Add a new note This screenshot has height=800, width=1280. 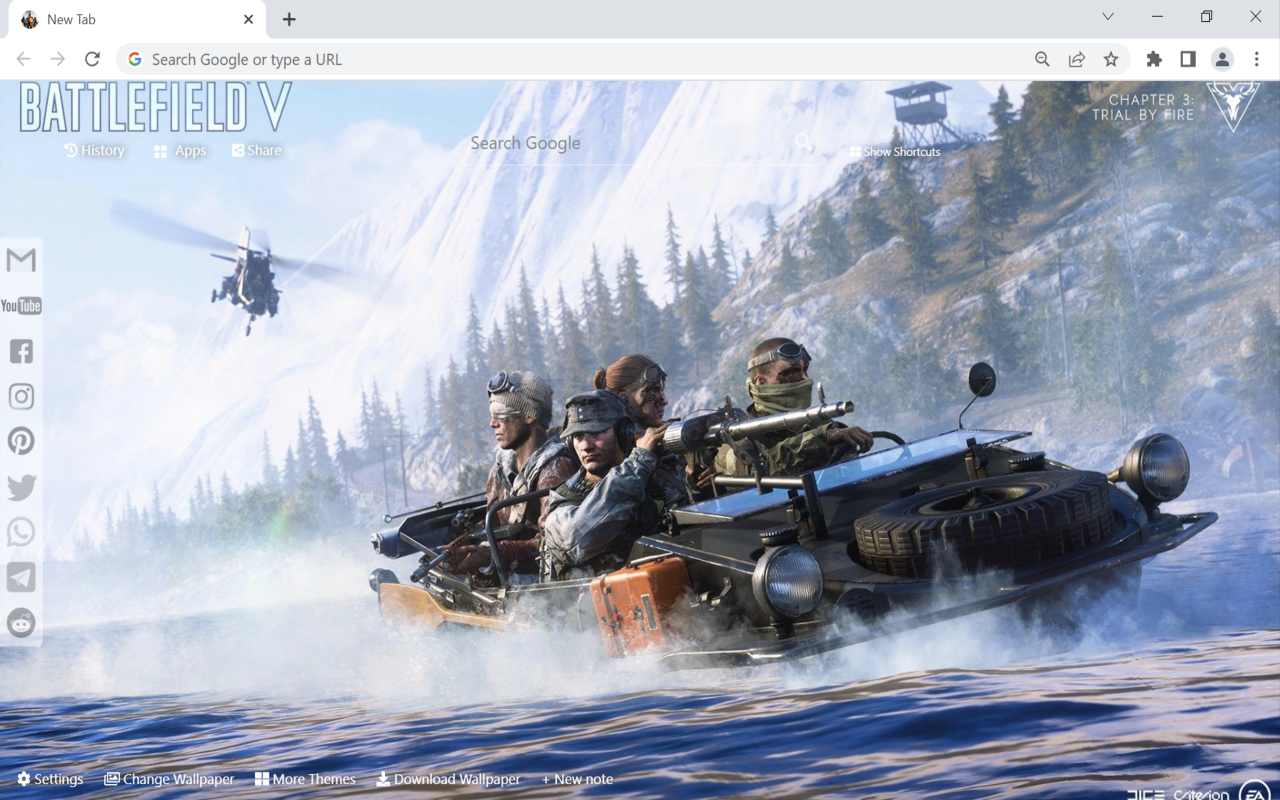click(x=577, y=779)
